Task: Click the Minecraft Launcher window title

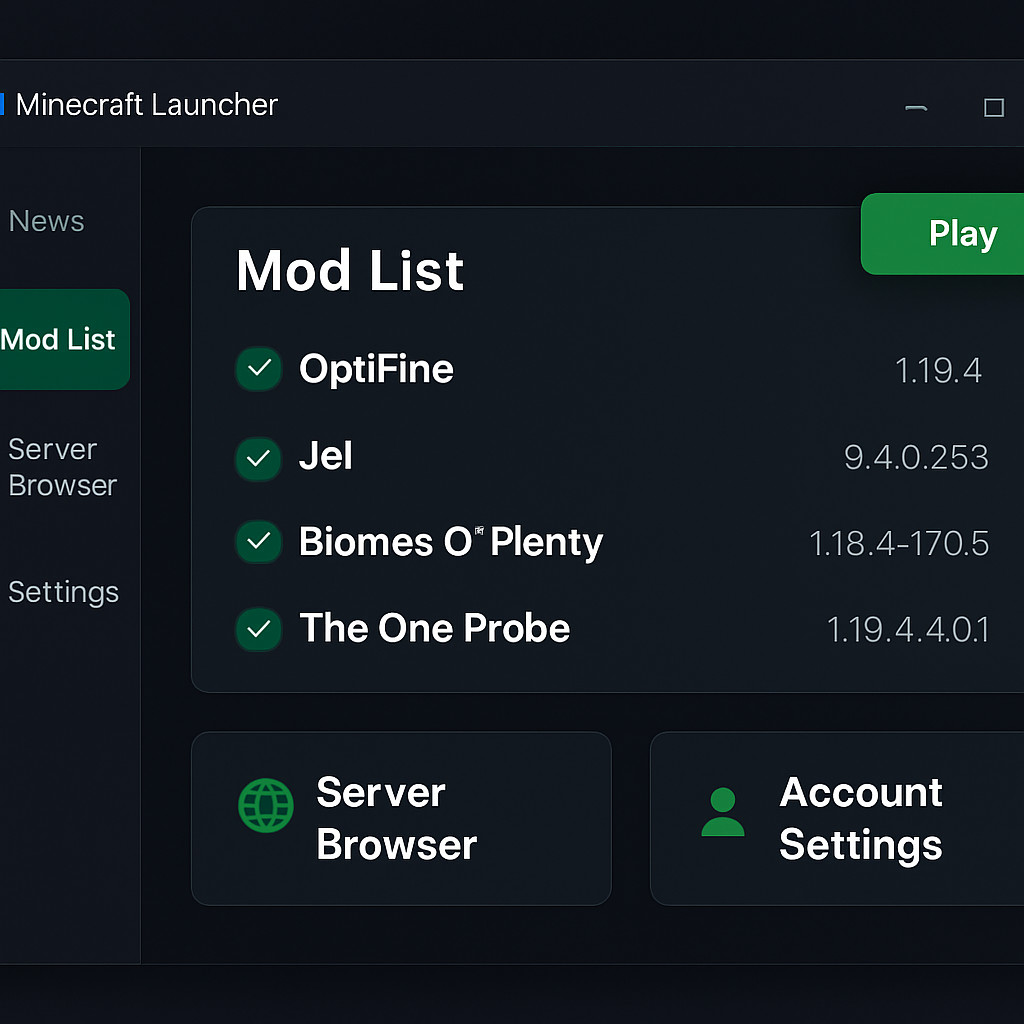Action: [x=147, y=104]
